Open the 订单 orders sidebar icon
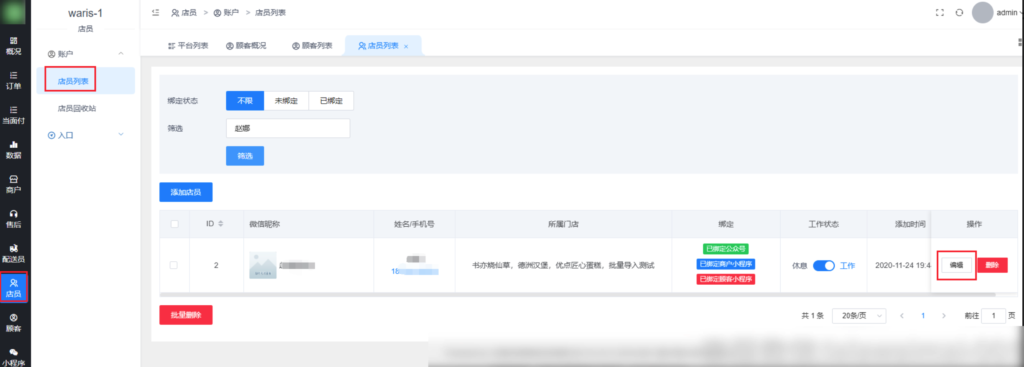This screenshot has height=367, width=1024. pyautogui.click(x=13, y=80)
